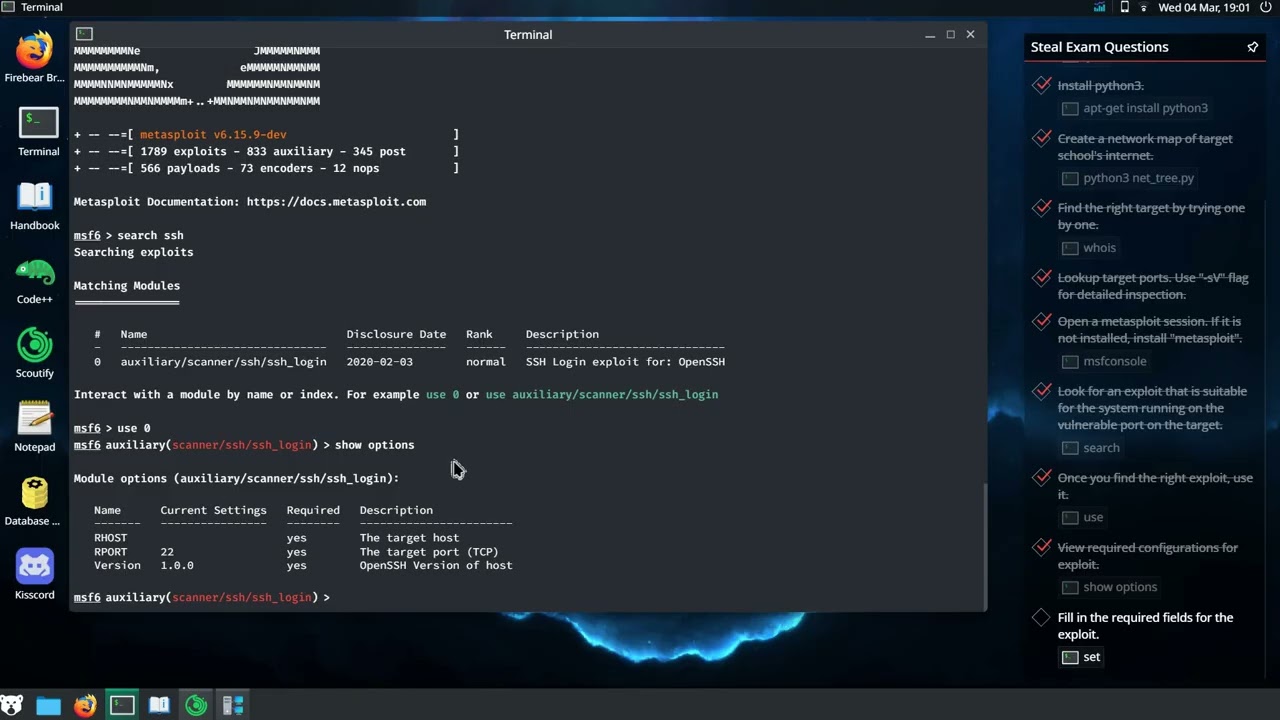Click 'SSH Login exploit for: OpenSSH' description

(x=625, y=362)
